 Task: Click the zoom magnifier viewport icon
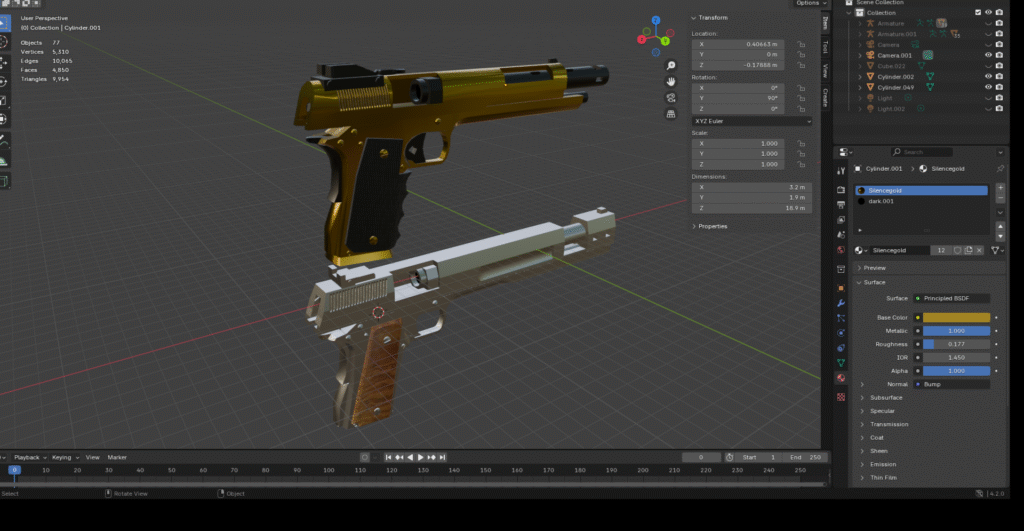[672, 63]
